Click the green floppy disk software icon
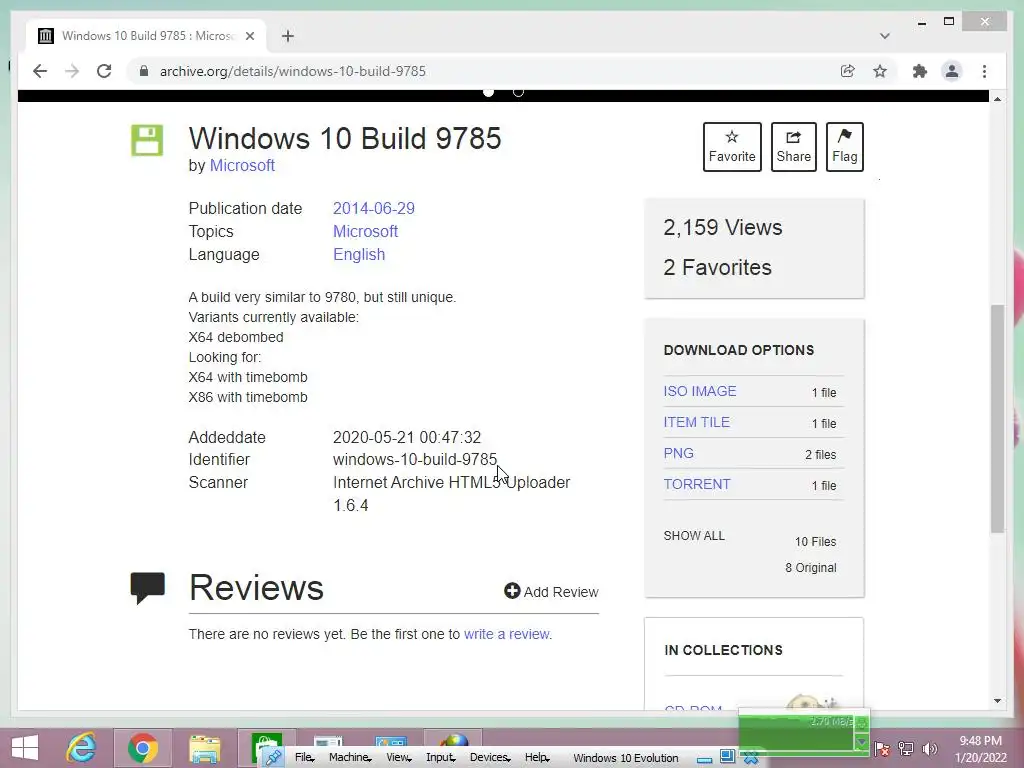Viewport: 1024px width, 768px height. pos(147,140)
